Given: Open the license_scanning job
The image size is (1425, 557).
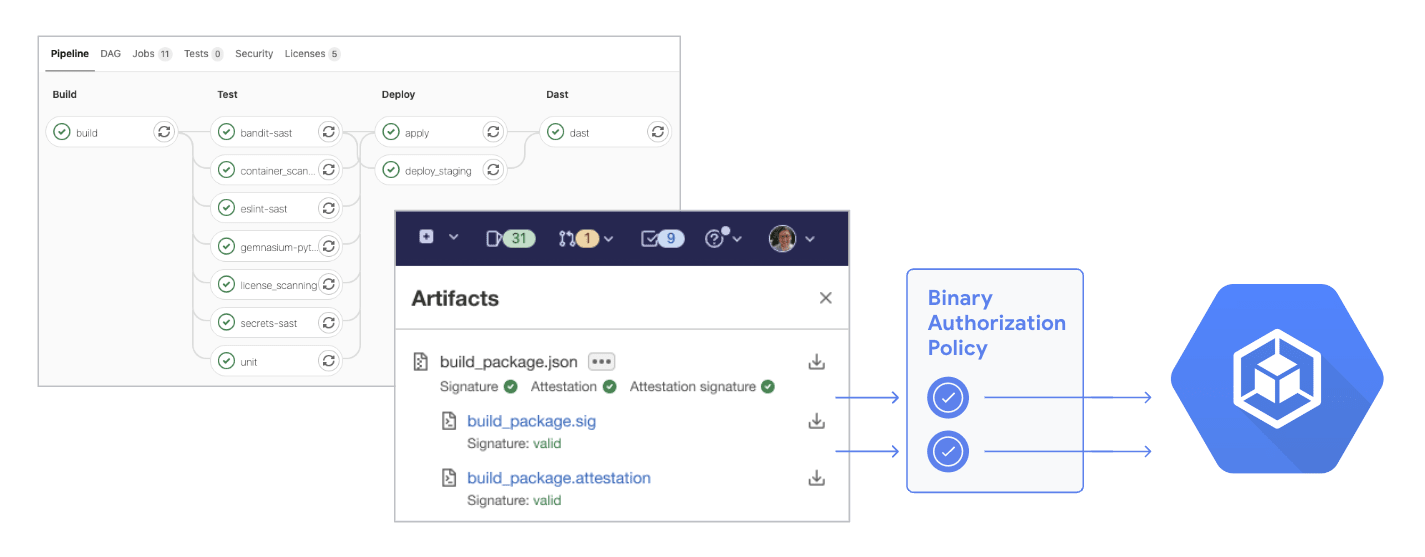Looking at the screenshot, I should point(278,285).
